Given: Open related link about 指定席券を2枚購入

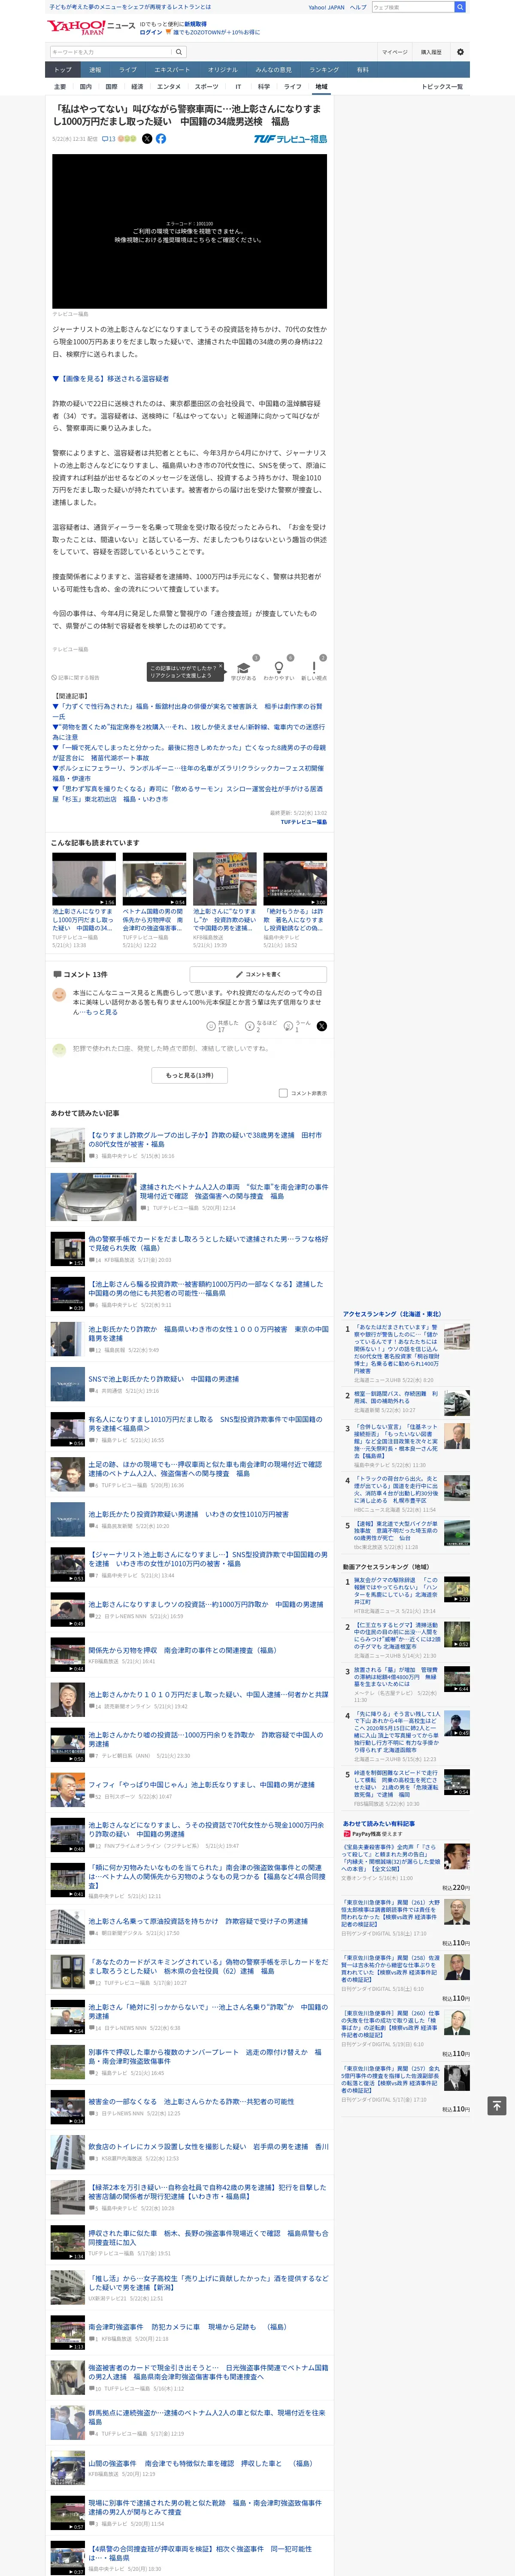Looking at the screenshot, I should tap(188, 732).
